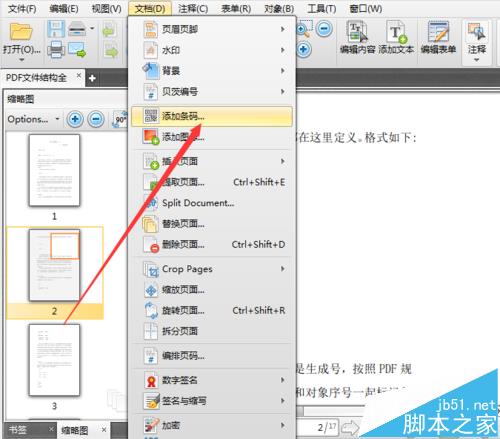
Task: Open a new tab with plus icon
Action: click(92, 78)
